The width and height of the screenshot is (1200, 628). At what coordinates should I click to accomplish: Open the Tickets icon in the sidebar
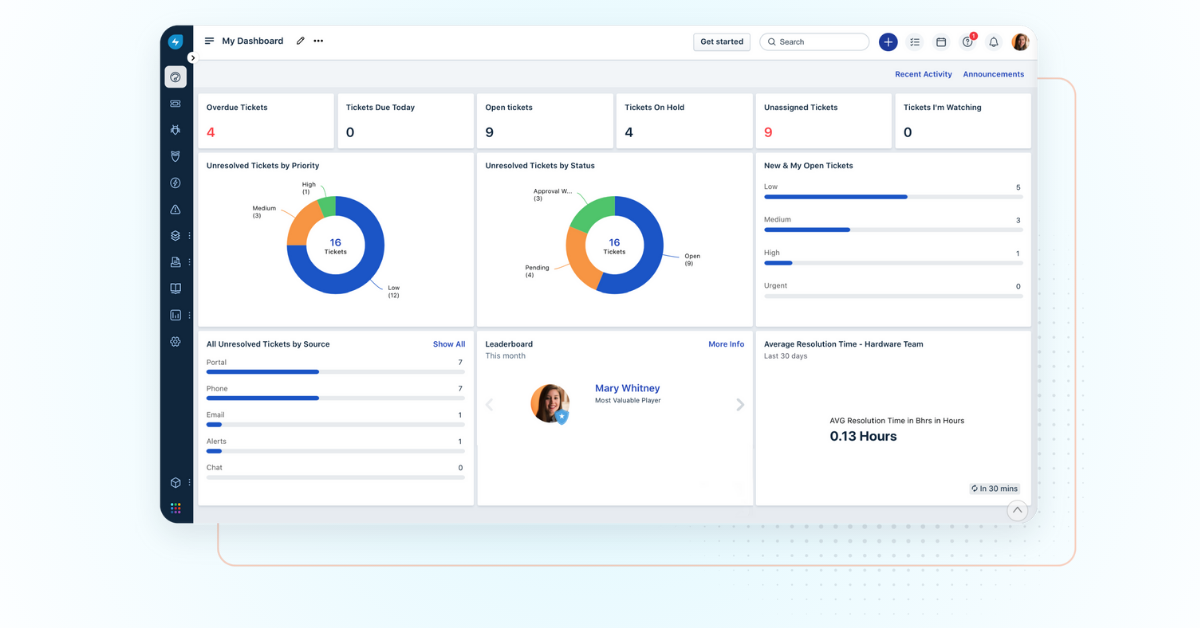click(x=175, y=103)
